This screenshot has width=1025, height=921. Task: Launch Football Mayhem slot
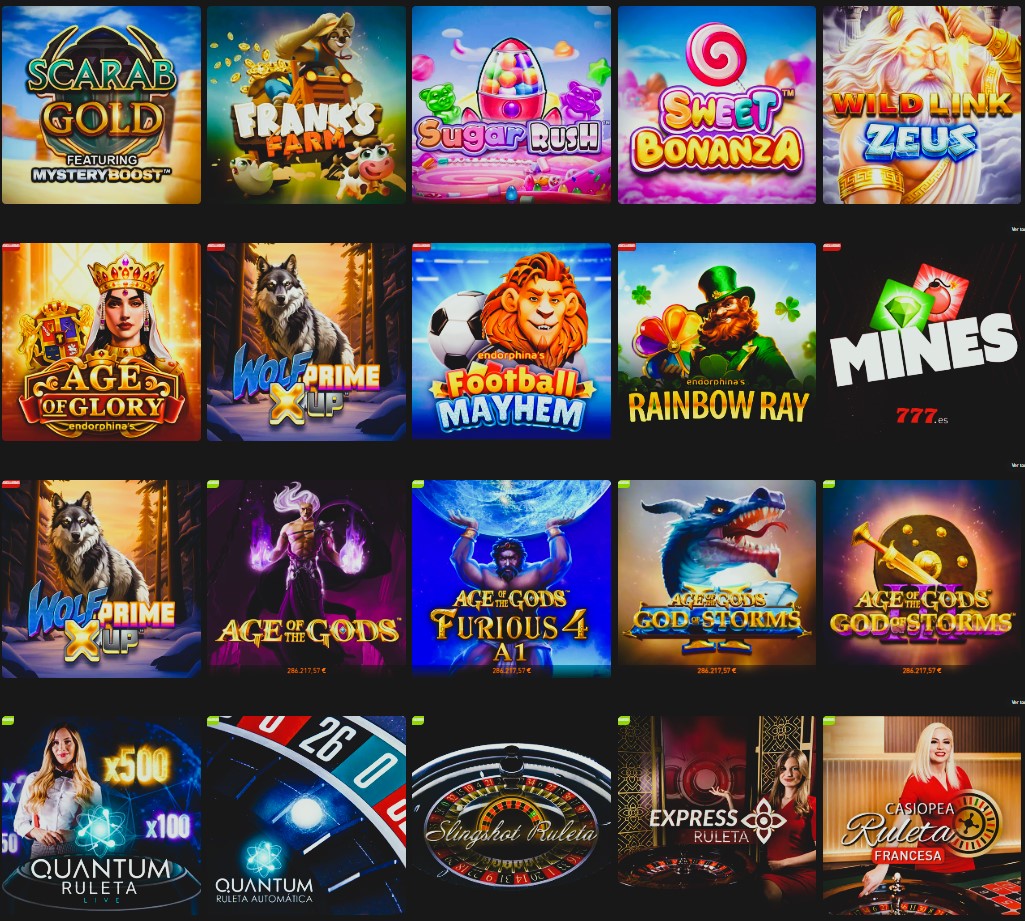coord(512,342)
